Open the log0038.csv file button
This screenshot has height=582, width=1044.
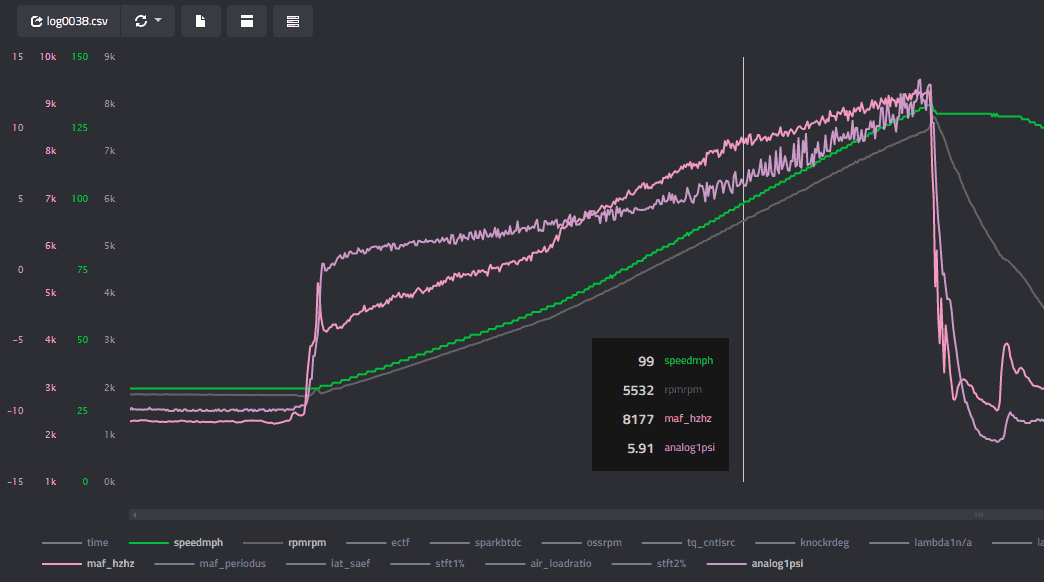click(69, 21)
